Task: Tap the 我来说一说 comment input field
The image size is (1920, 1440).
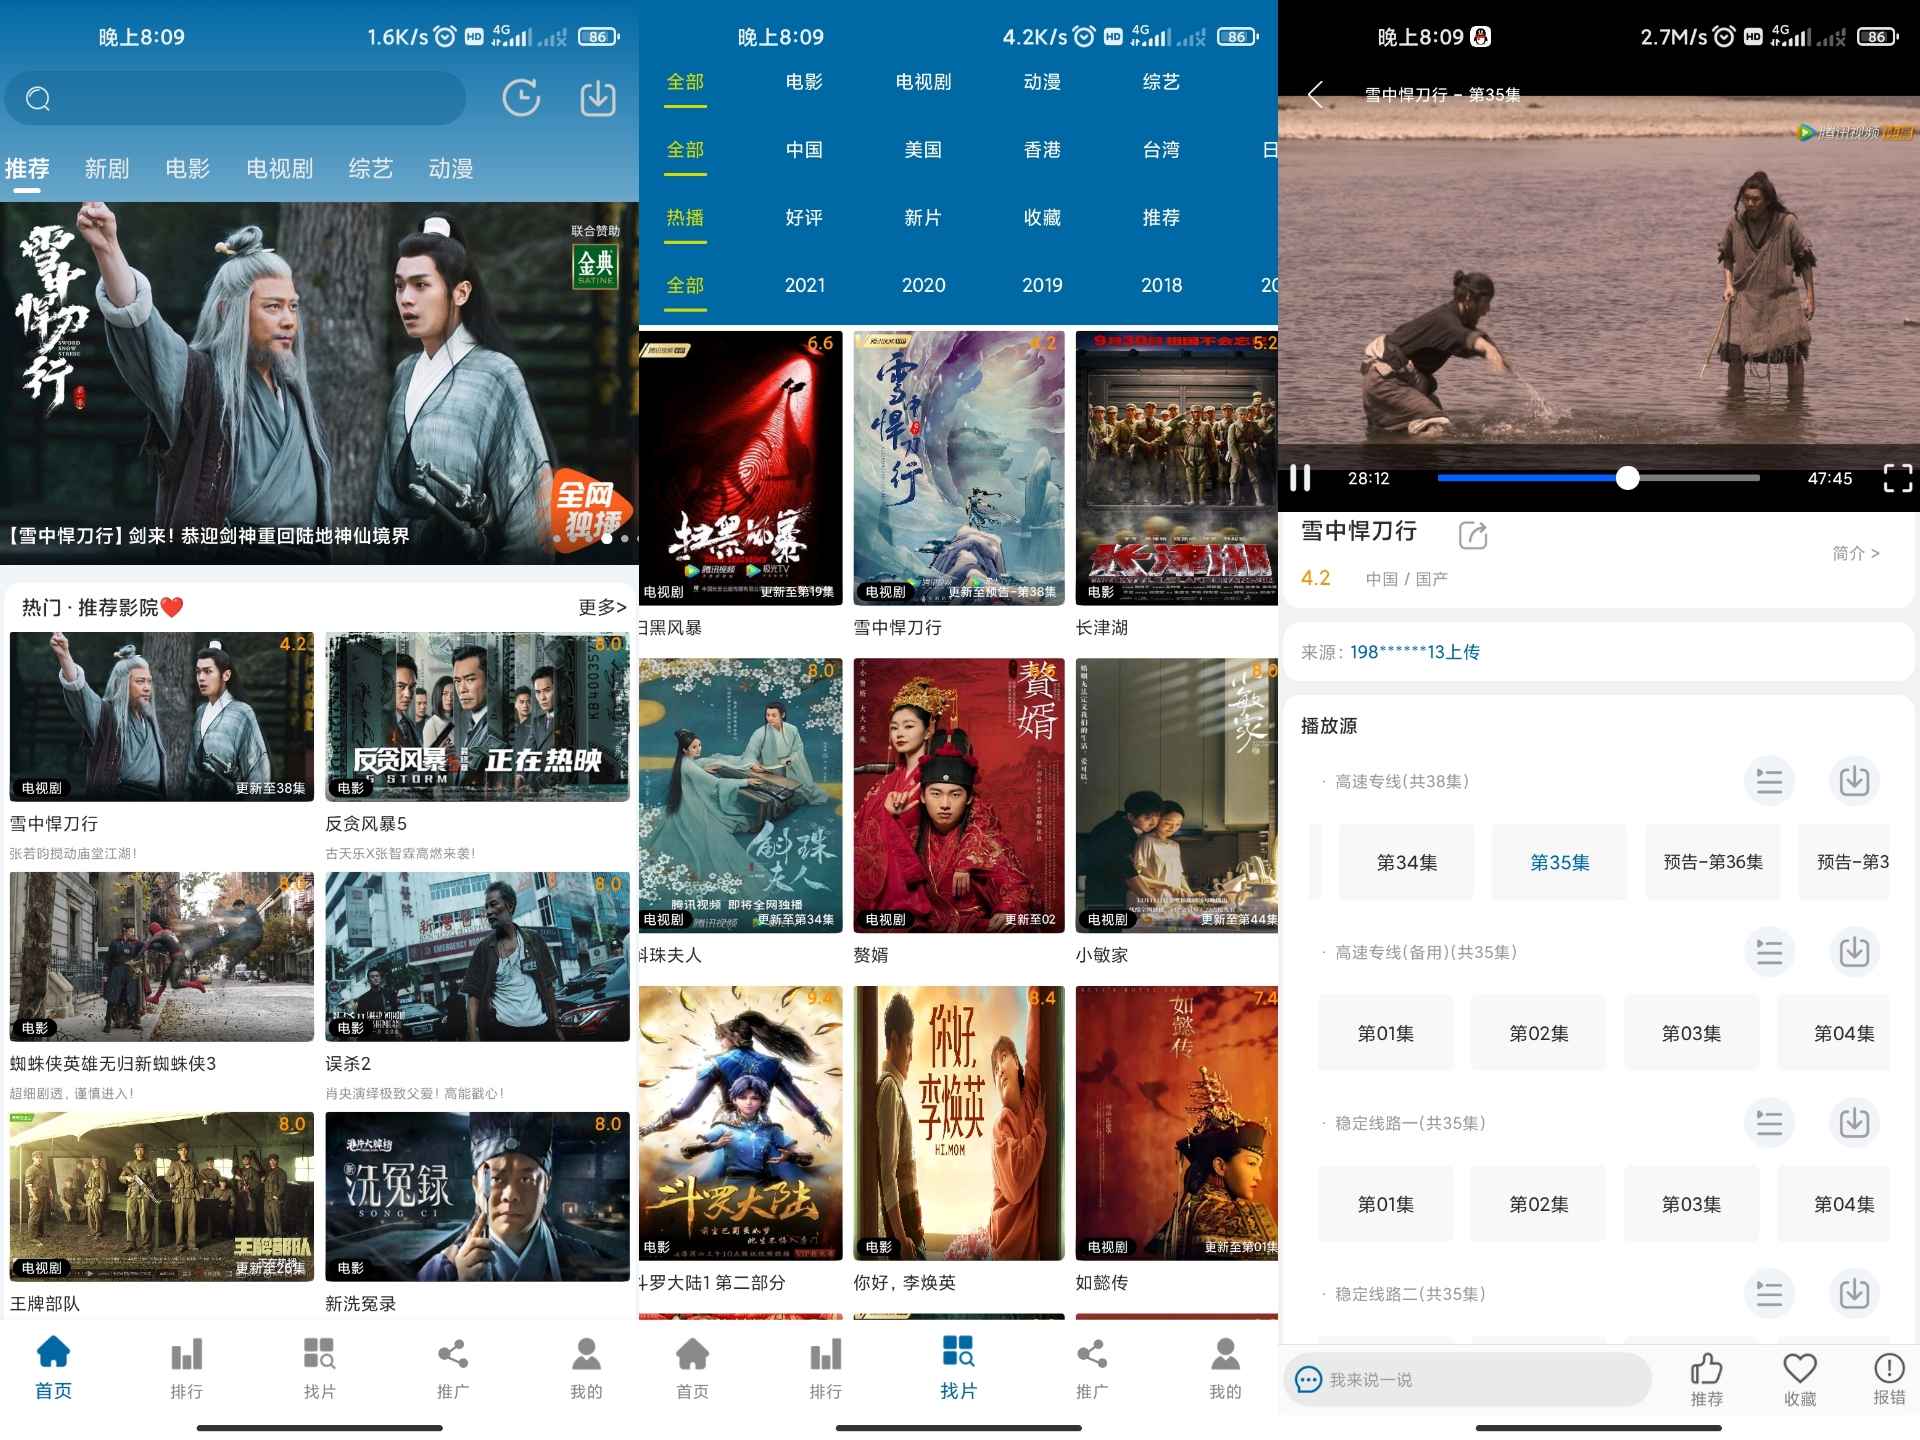Action: pos(1466,1380)
